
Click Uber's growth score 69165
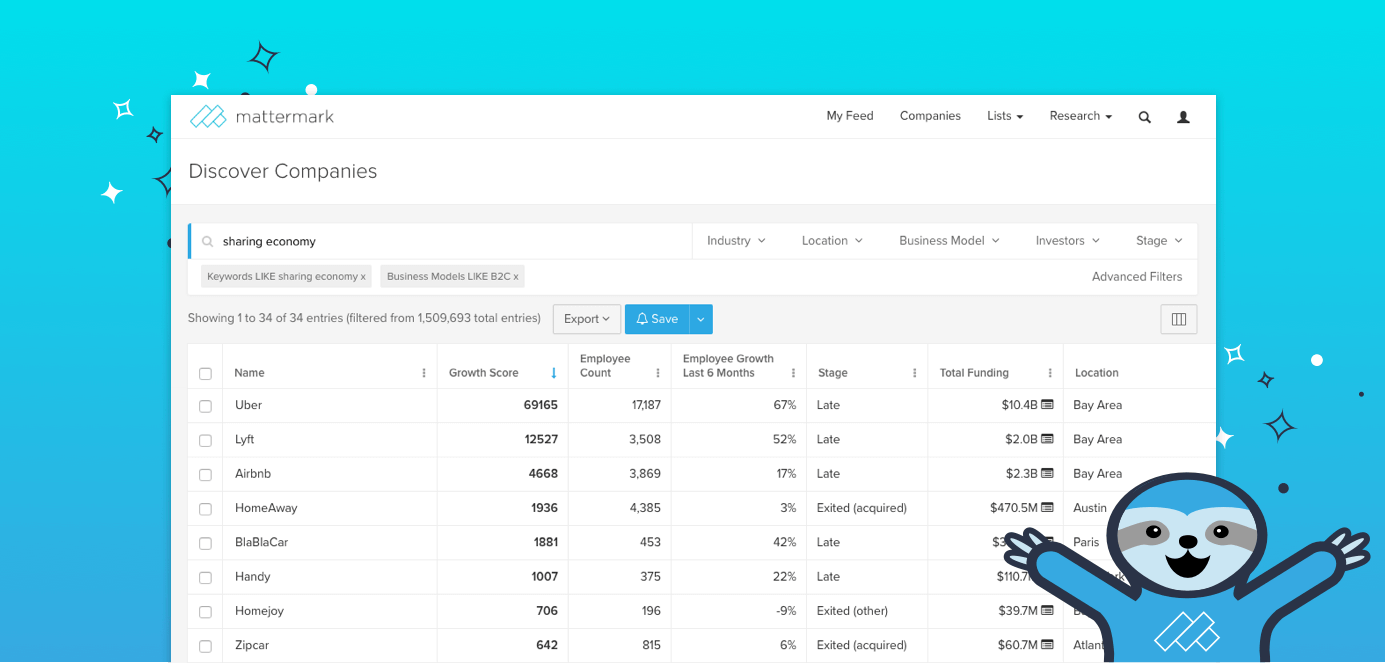point(540,405)
